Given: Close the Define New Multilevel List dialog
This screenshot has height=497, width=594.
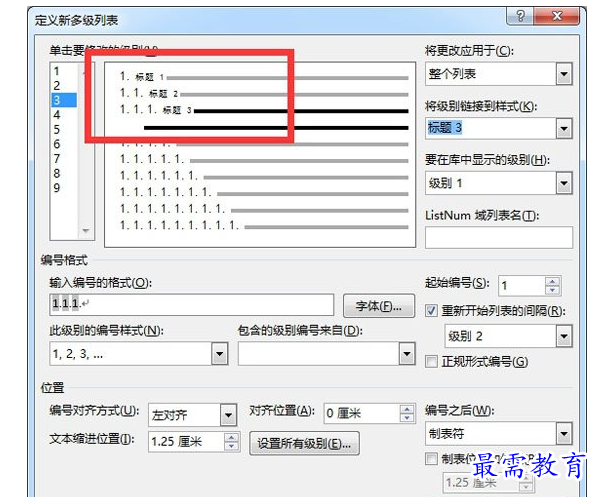Looking at the screenshot, I should click(x=556, y=16).
